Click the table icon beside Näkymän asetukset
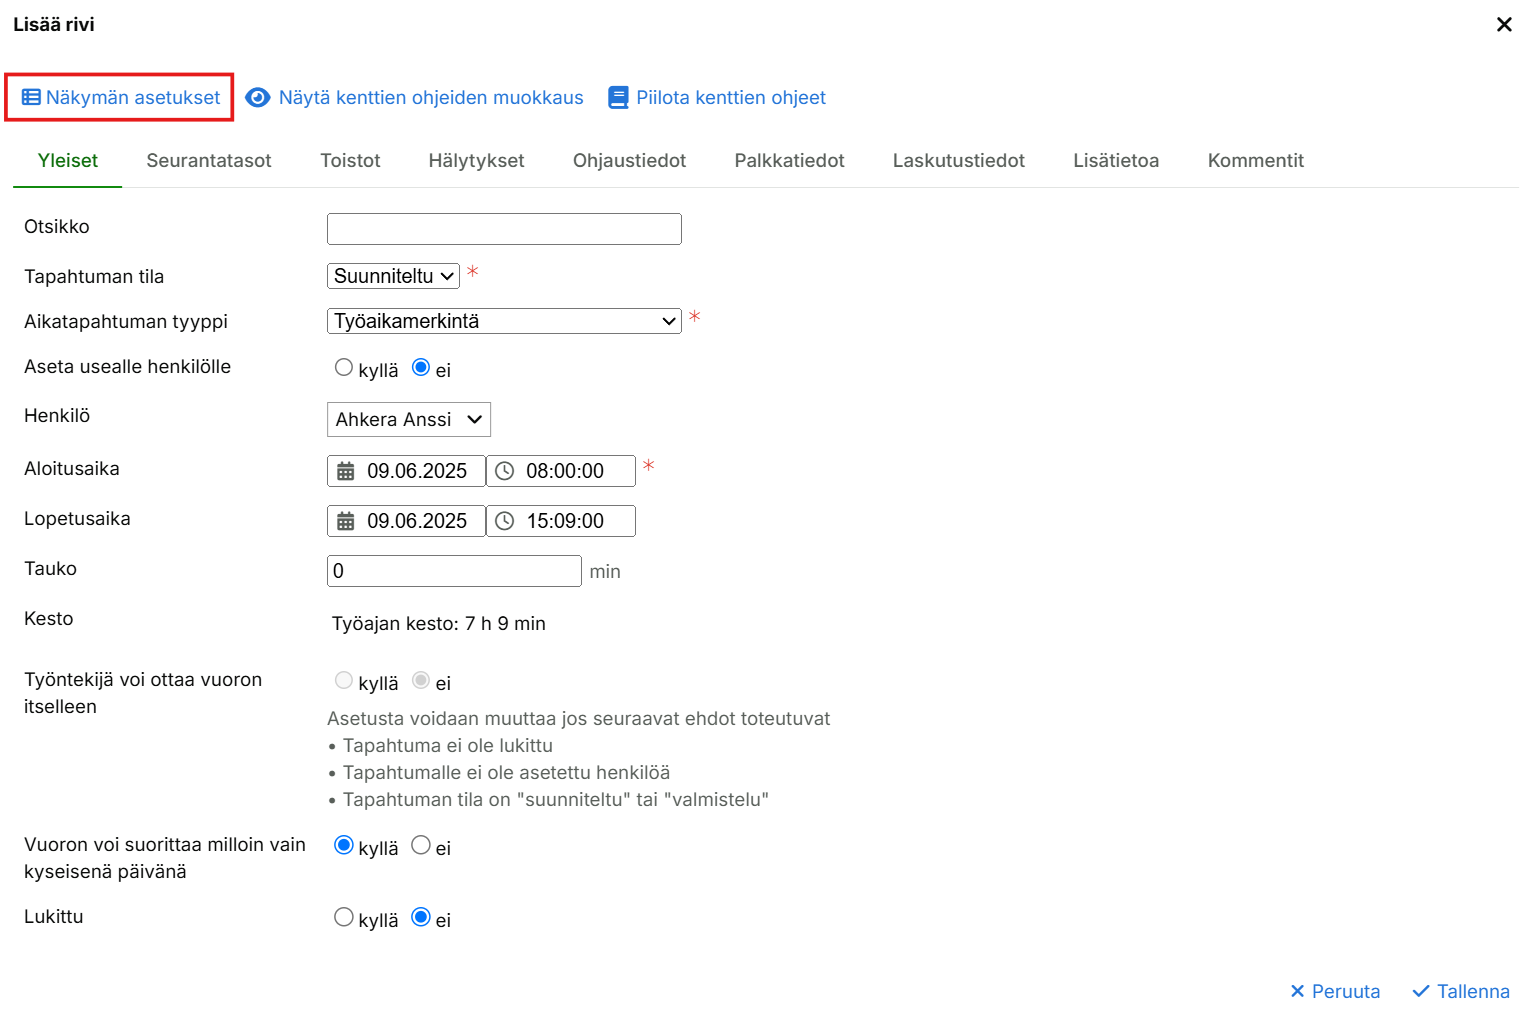 pyautogui.click(x=31, y=98)
